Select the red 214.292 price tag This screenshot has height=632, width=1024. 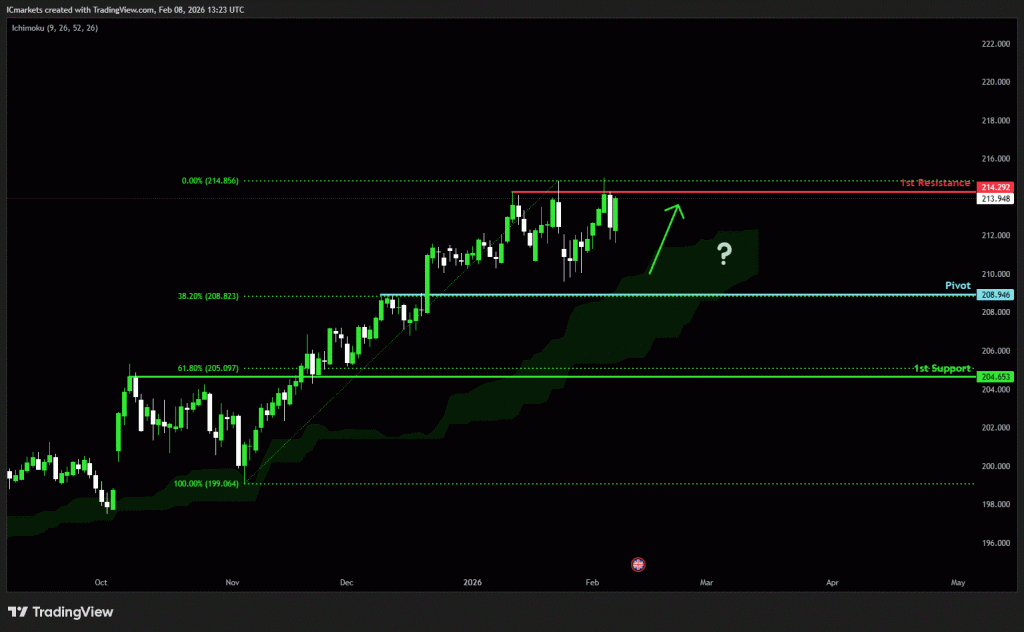point(996,187)
